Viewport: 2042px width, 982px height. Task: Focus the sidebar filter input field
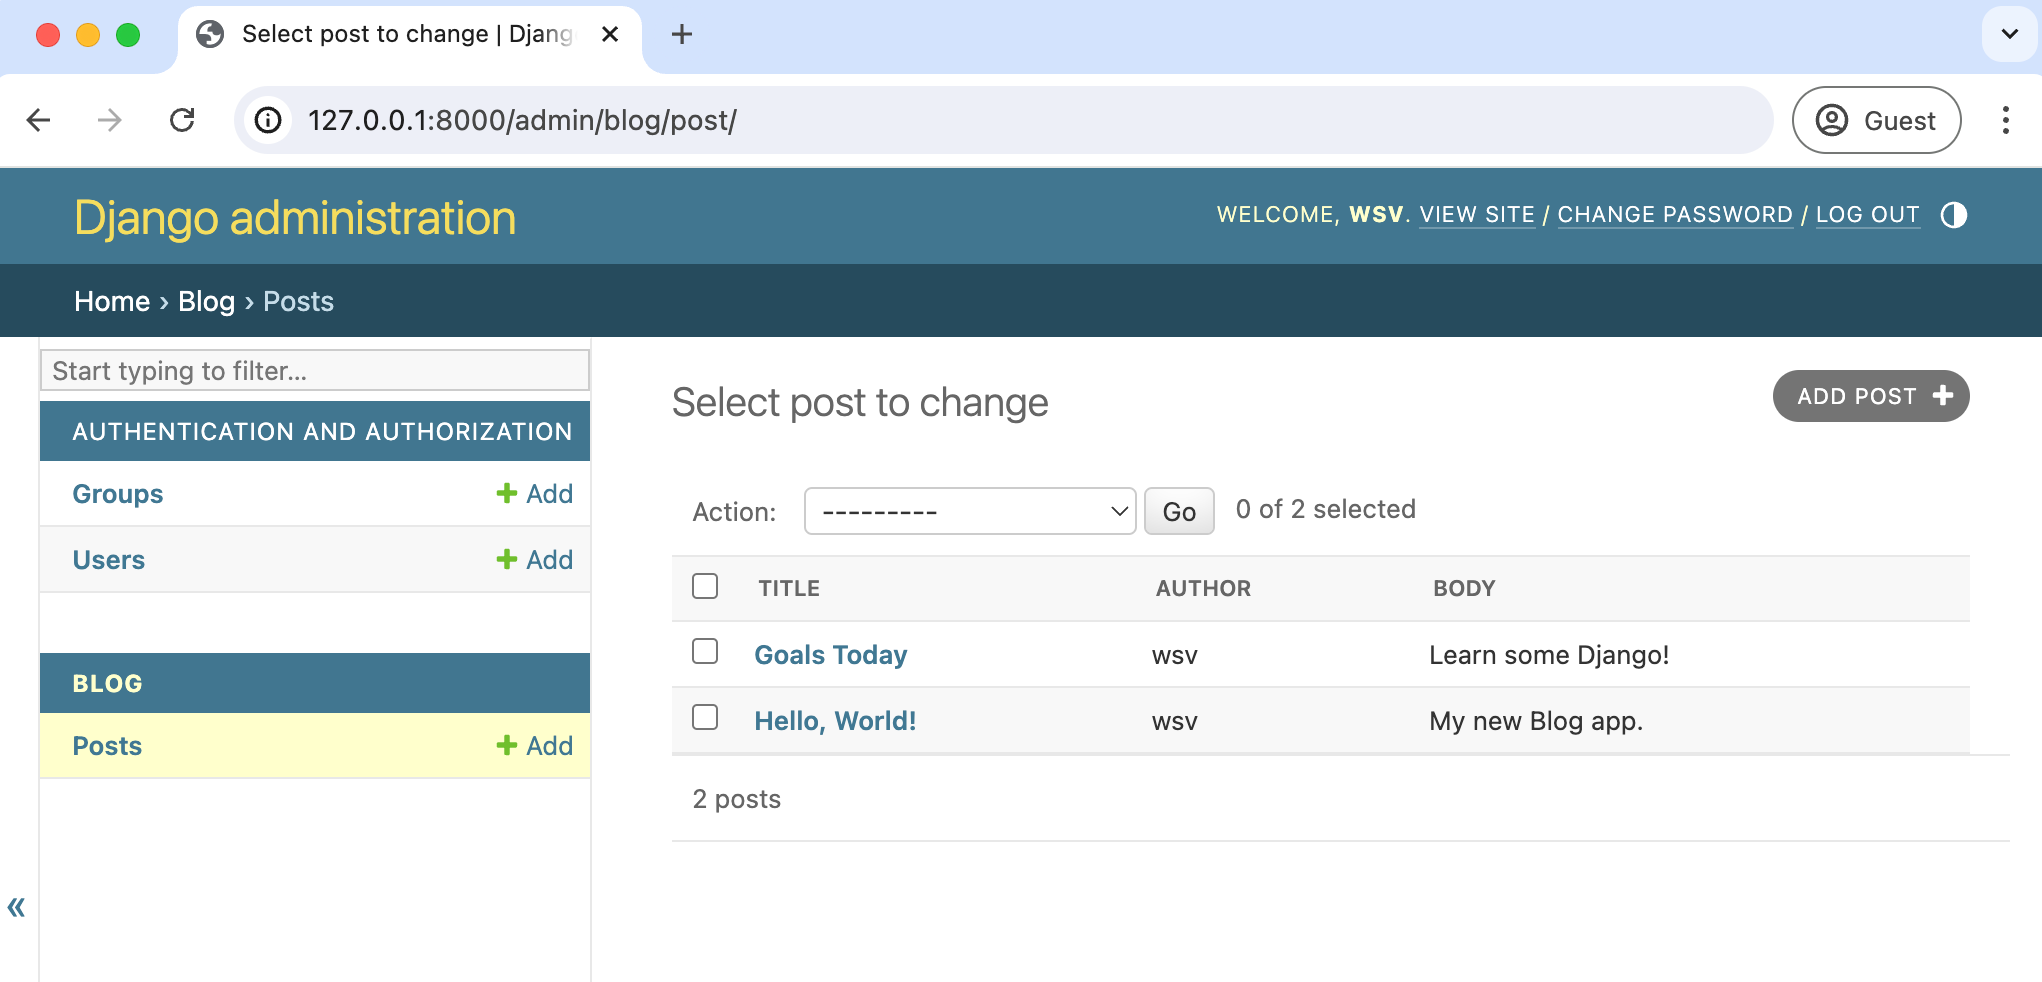[315, 370]
